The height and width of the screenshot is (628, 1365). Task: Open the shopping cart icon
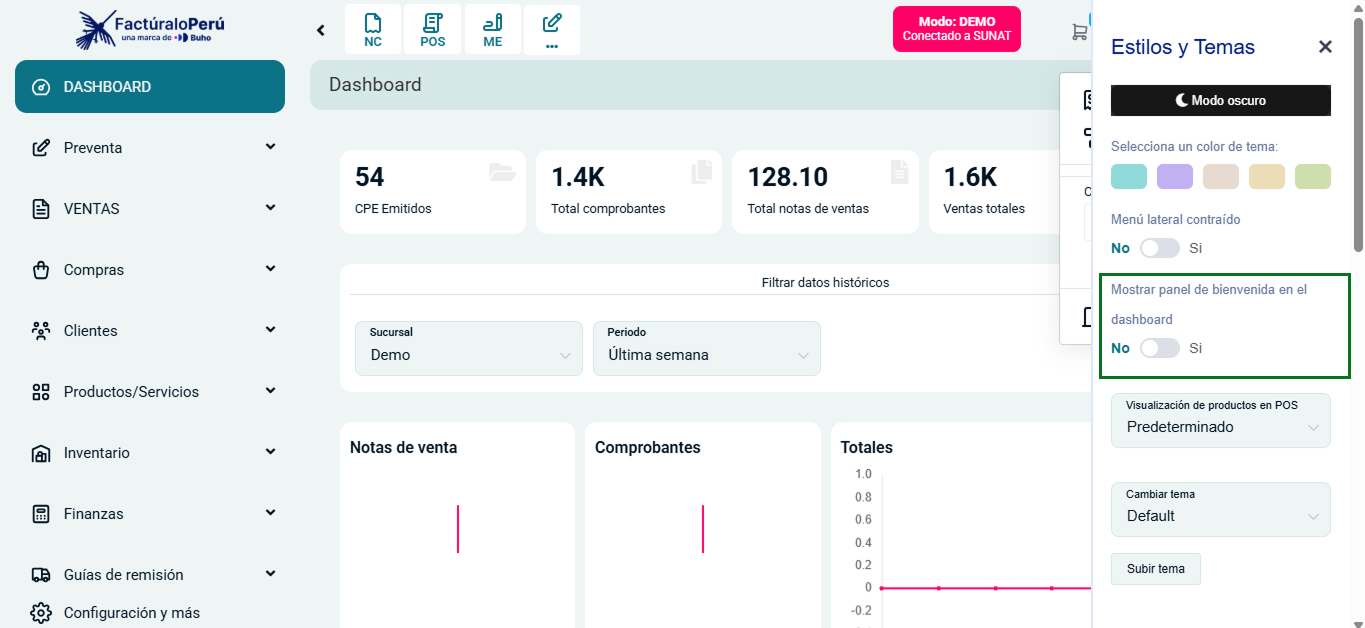(x=1078, y=31)
